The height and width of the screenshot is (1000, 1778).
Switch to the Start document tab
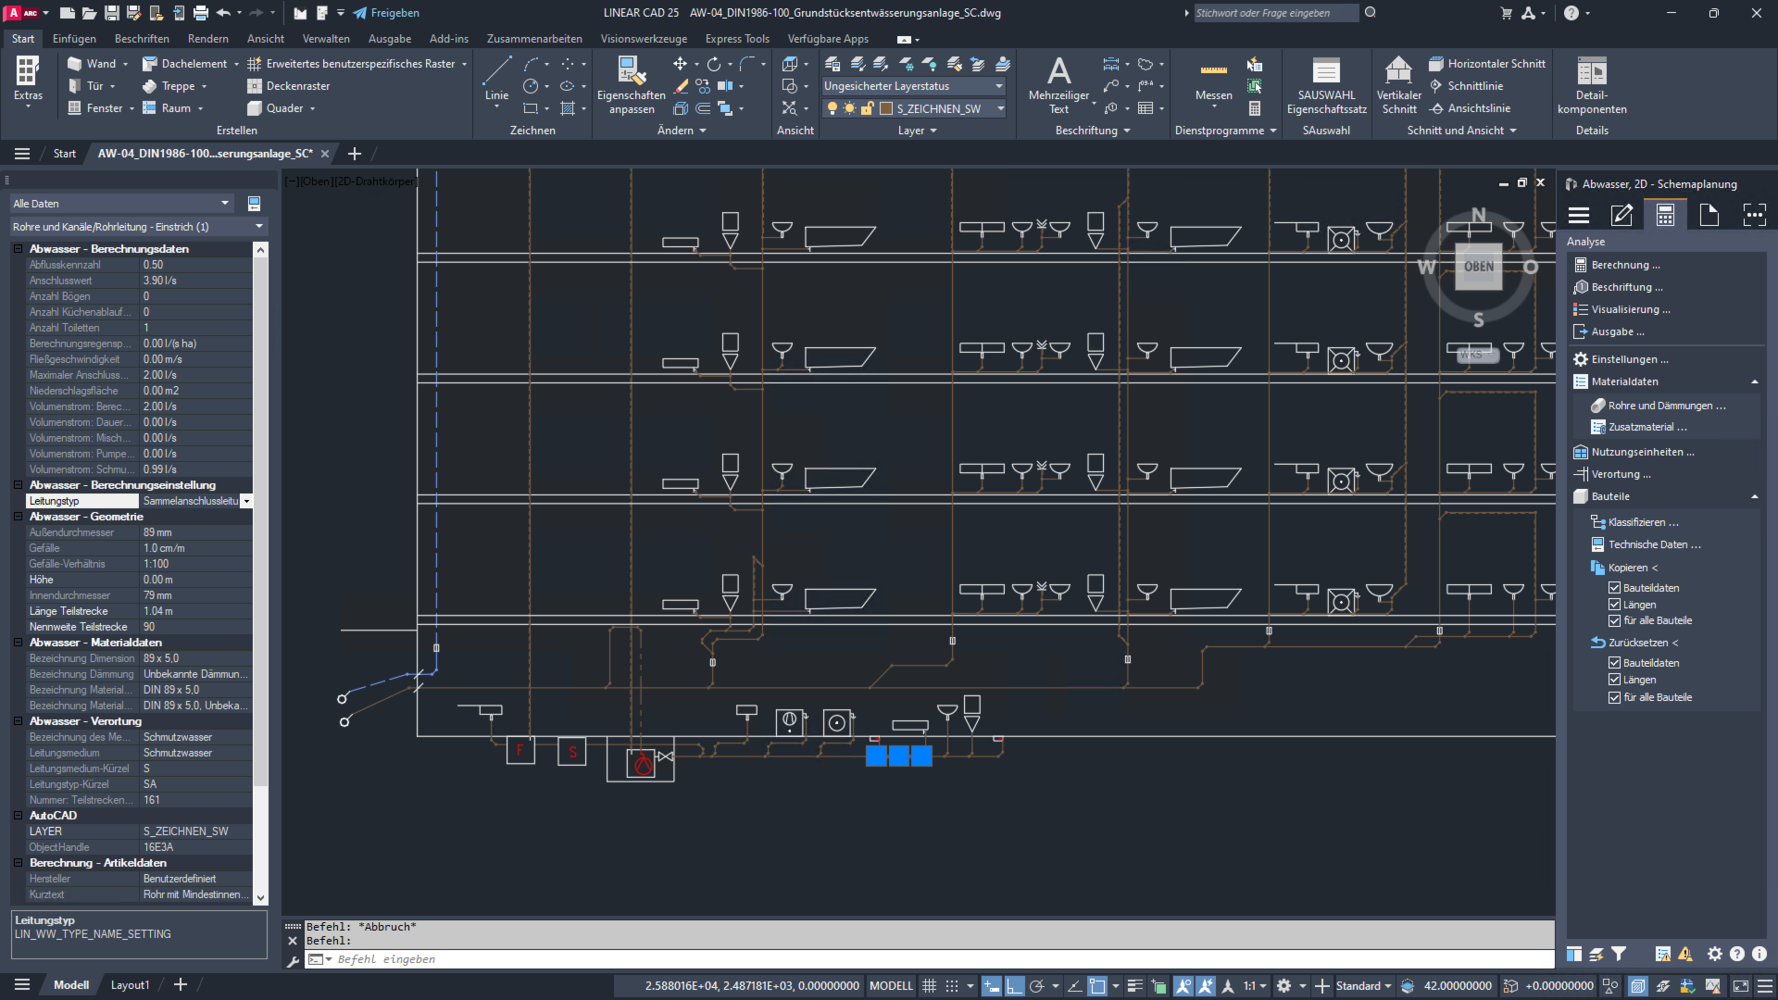(64, 154)
